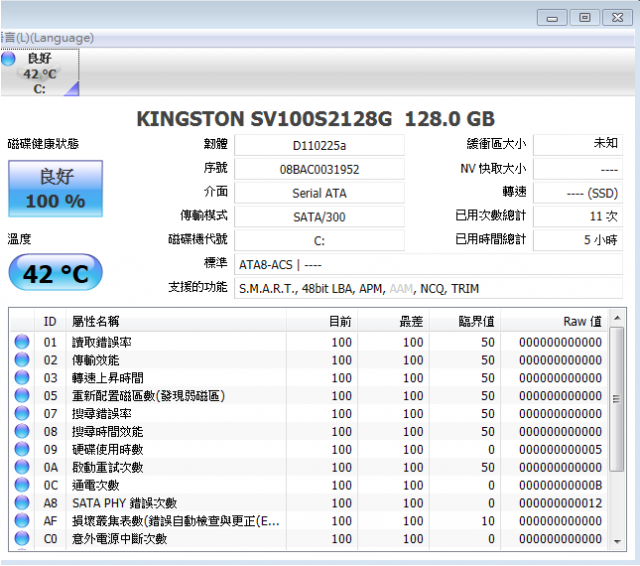
Task: Click the 最差 column header
Action: 393,321
